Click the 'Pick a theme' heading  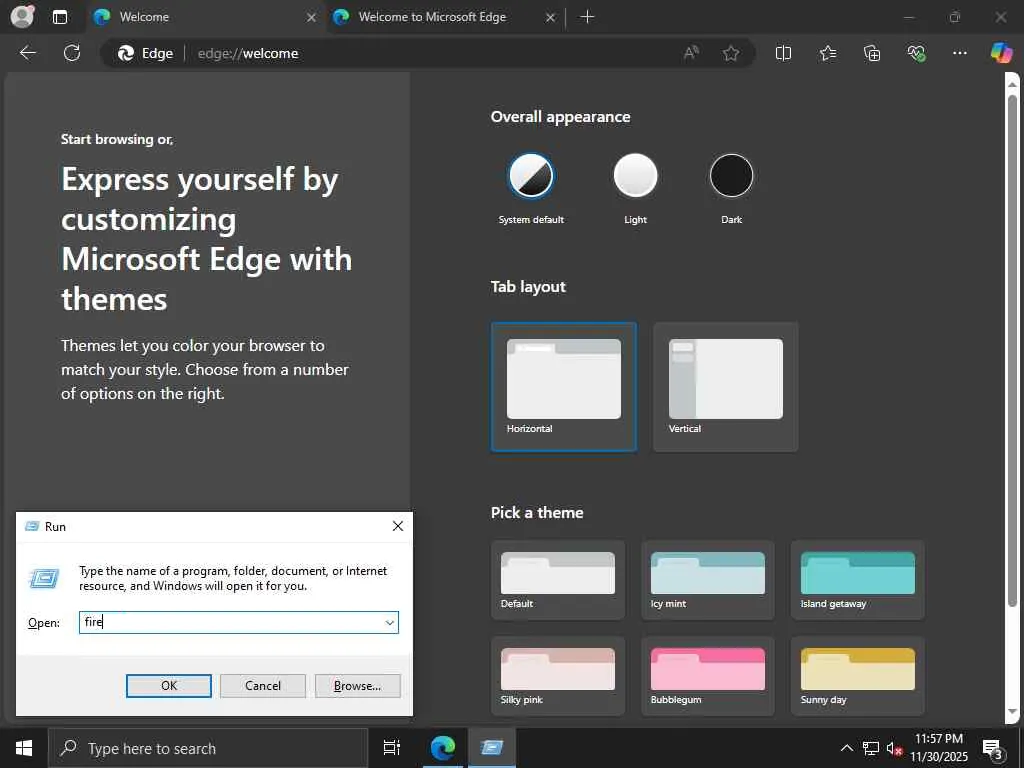[x=537, y=513]
